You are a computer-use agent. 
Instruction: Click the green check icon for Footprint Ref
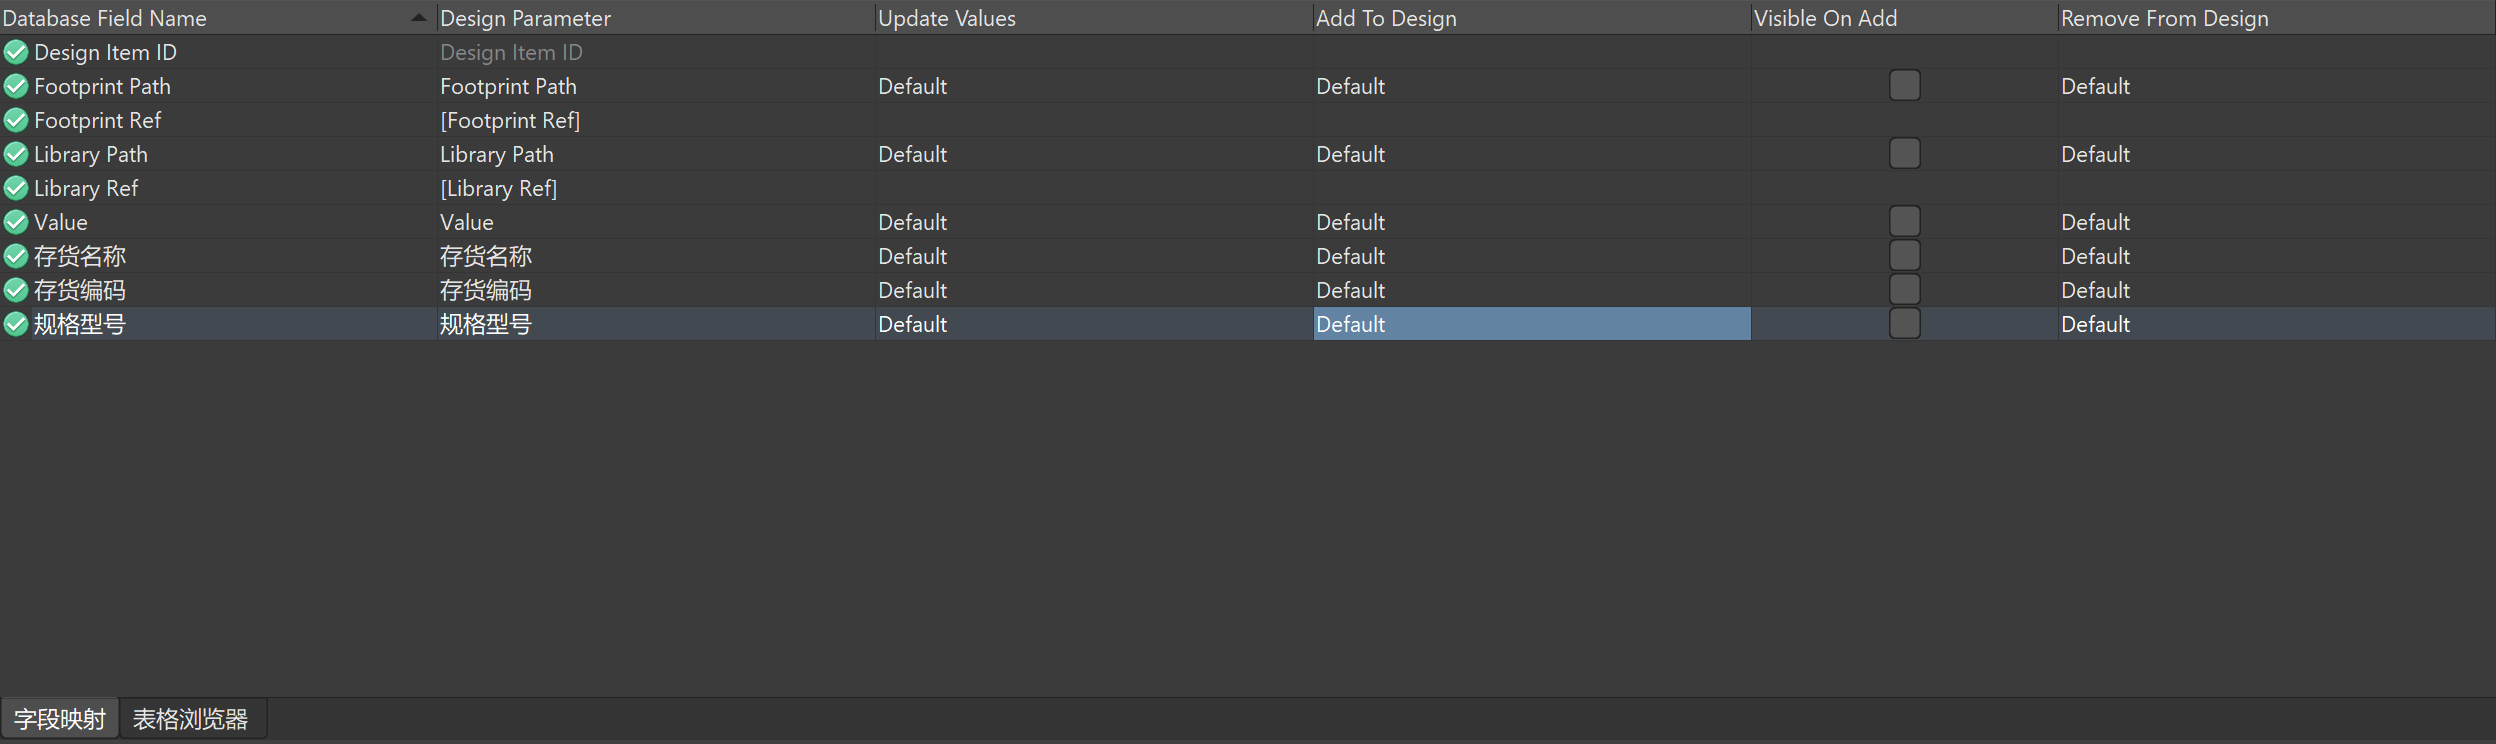point(16,120)
